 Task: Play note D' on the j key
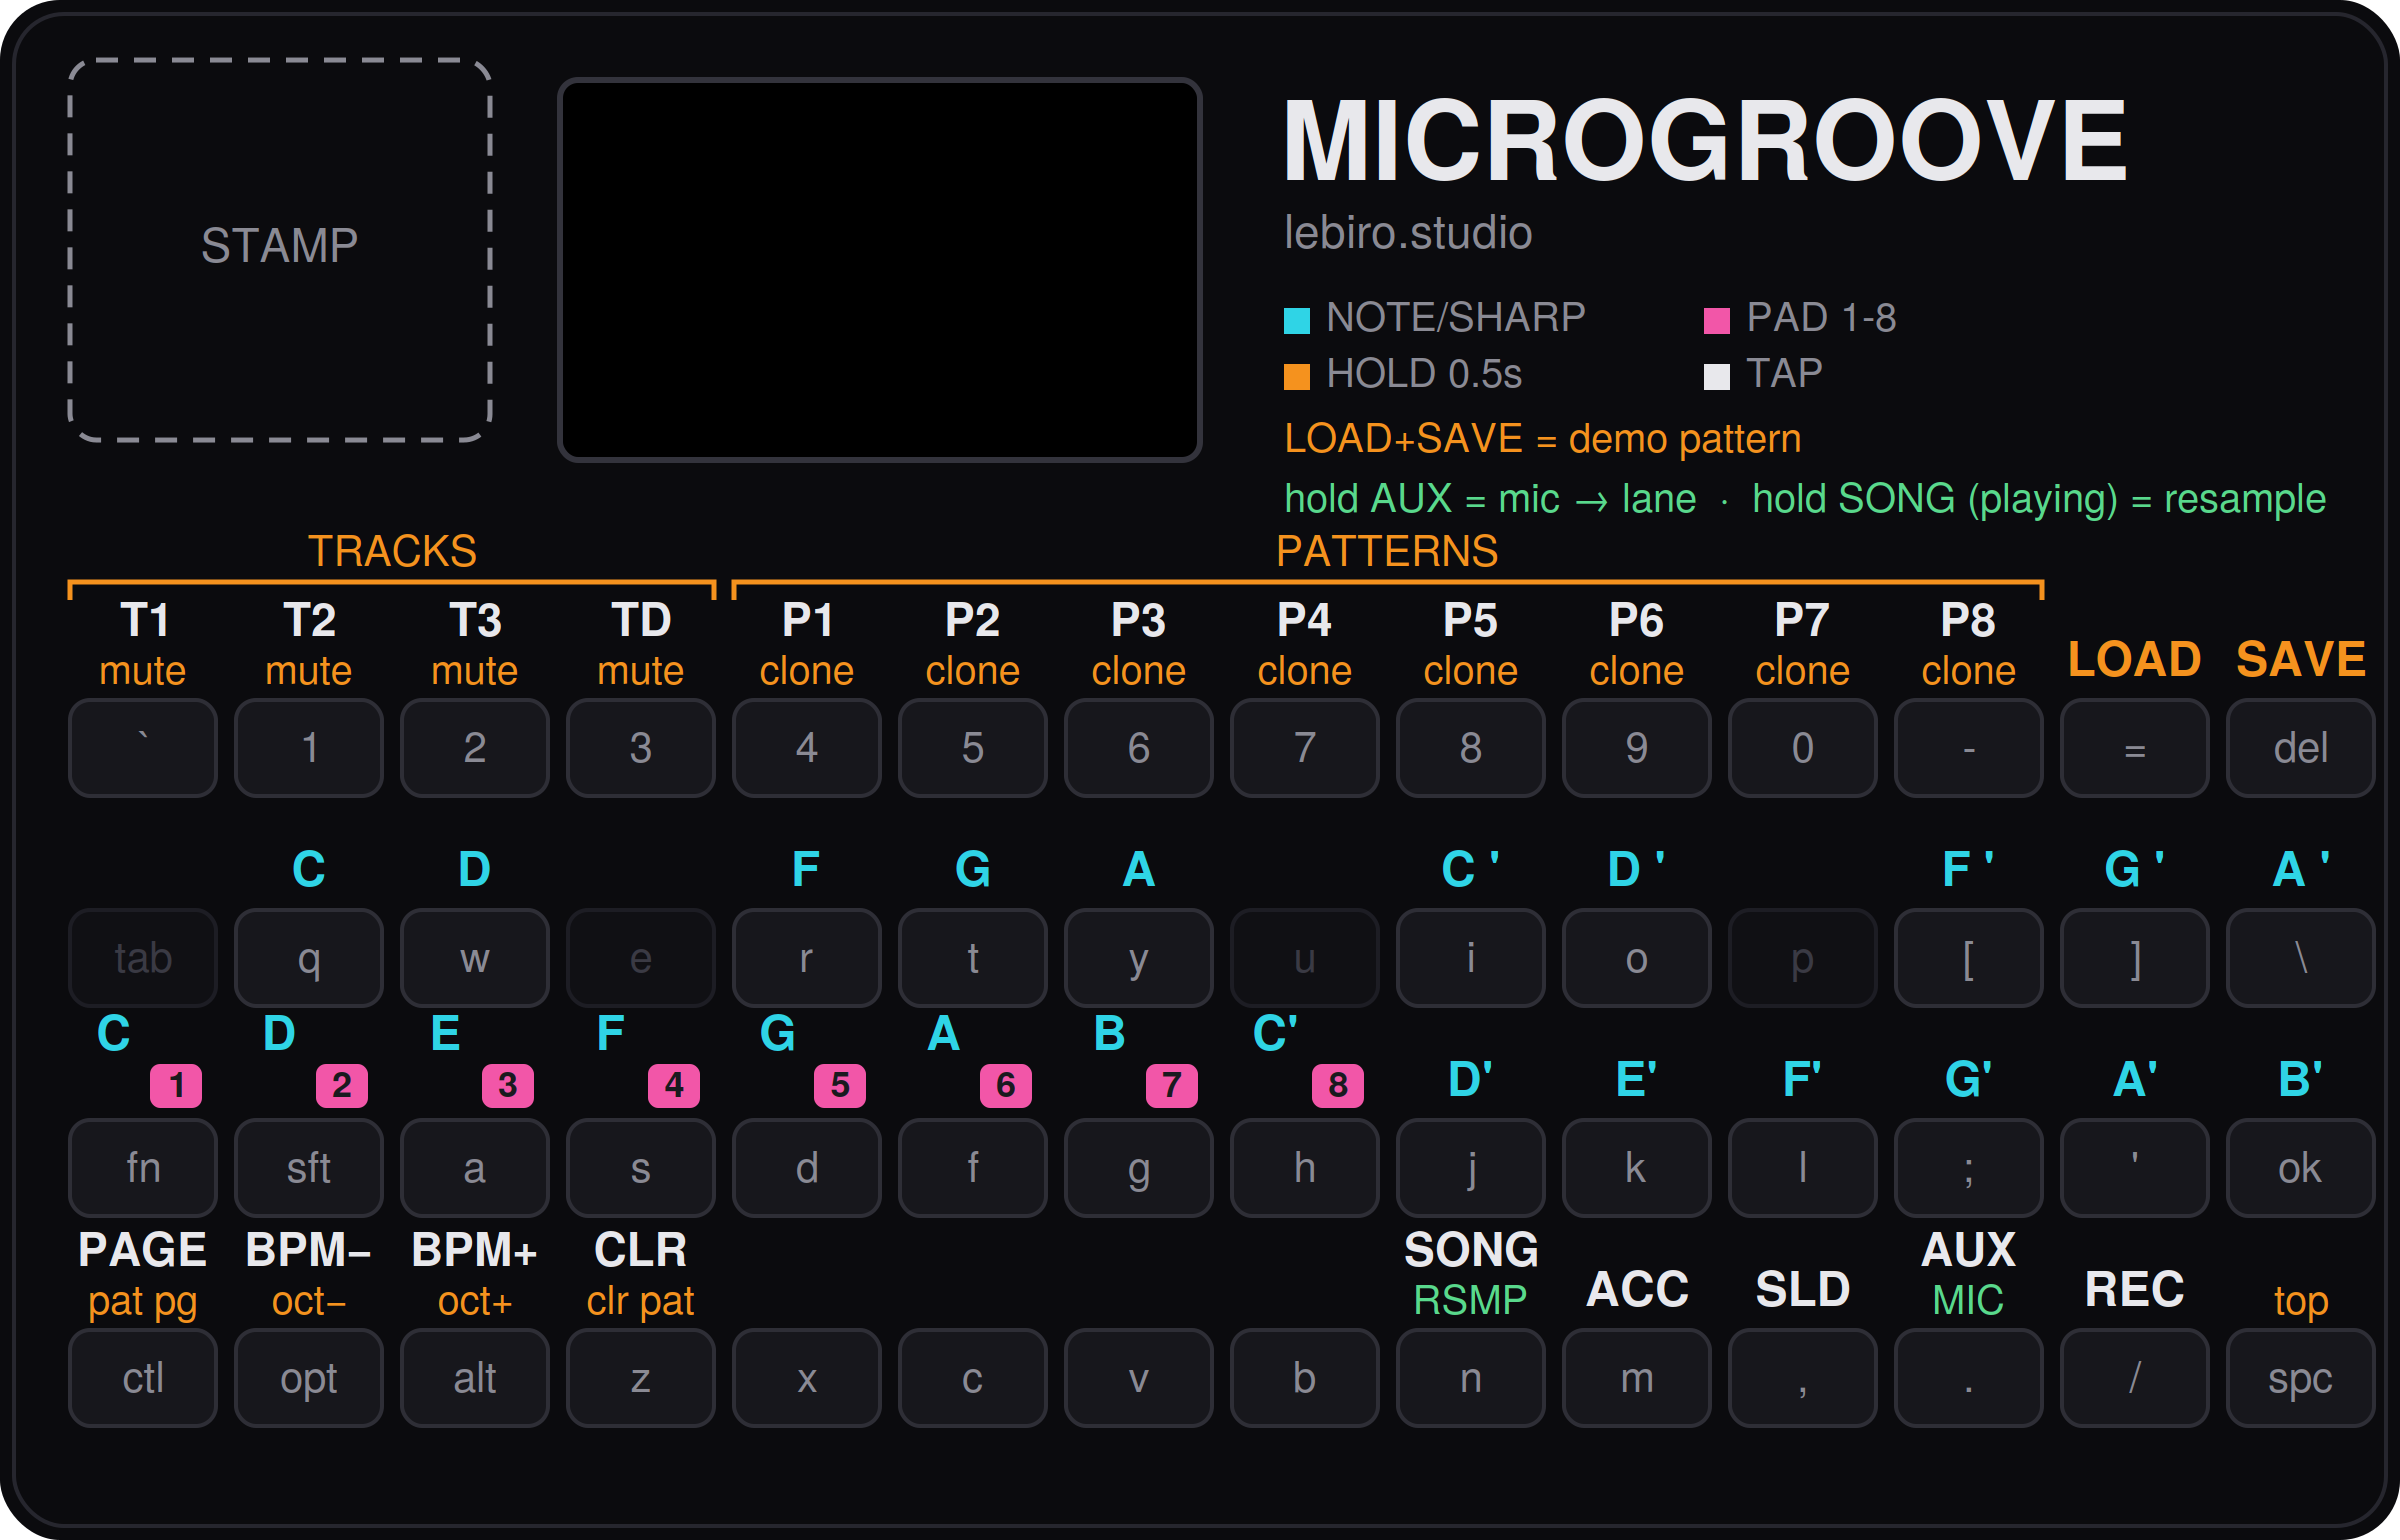pos(1471,1168)
